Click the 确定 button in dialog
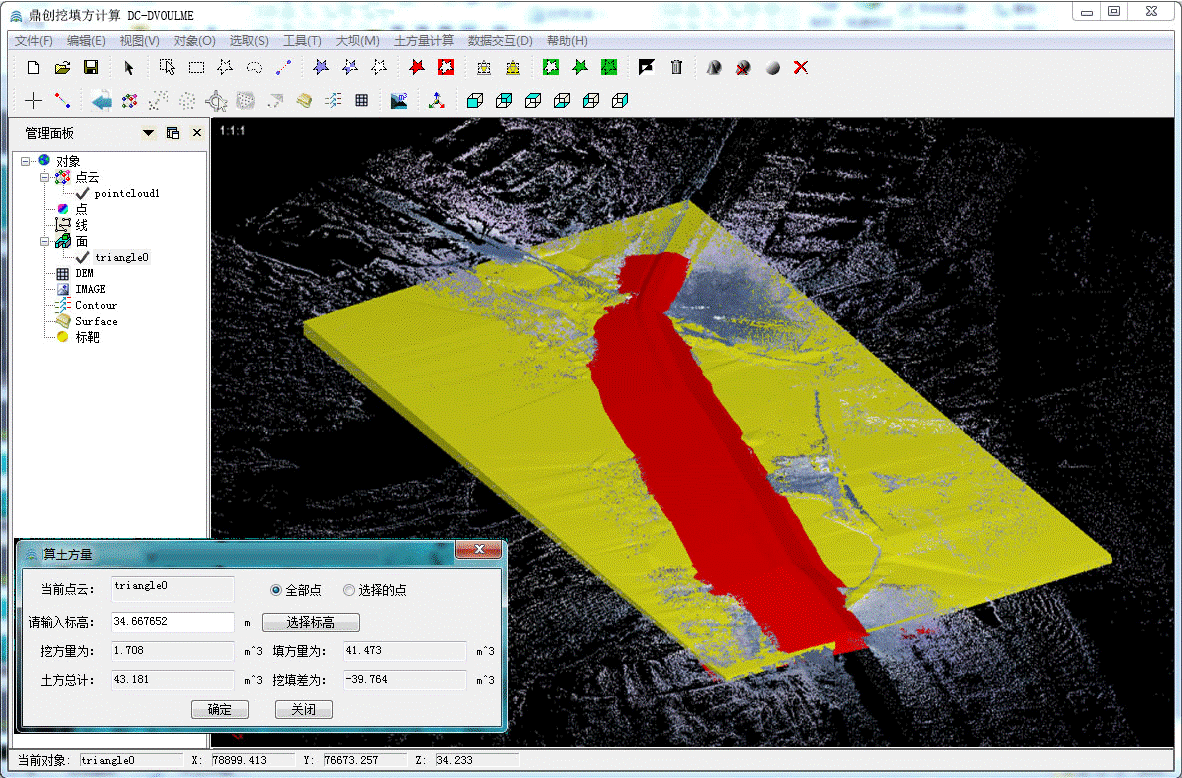 pyautogui.click(x=219, y=709)
